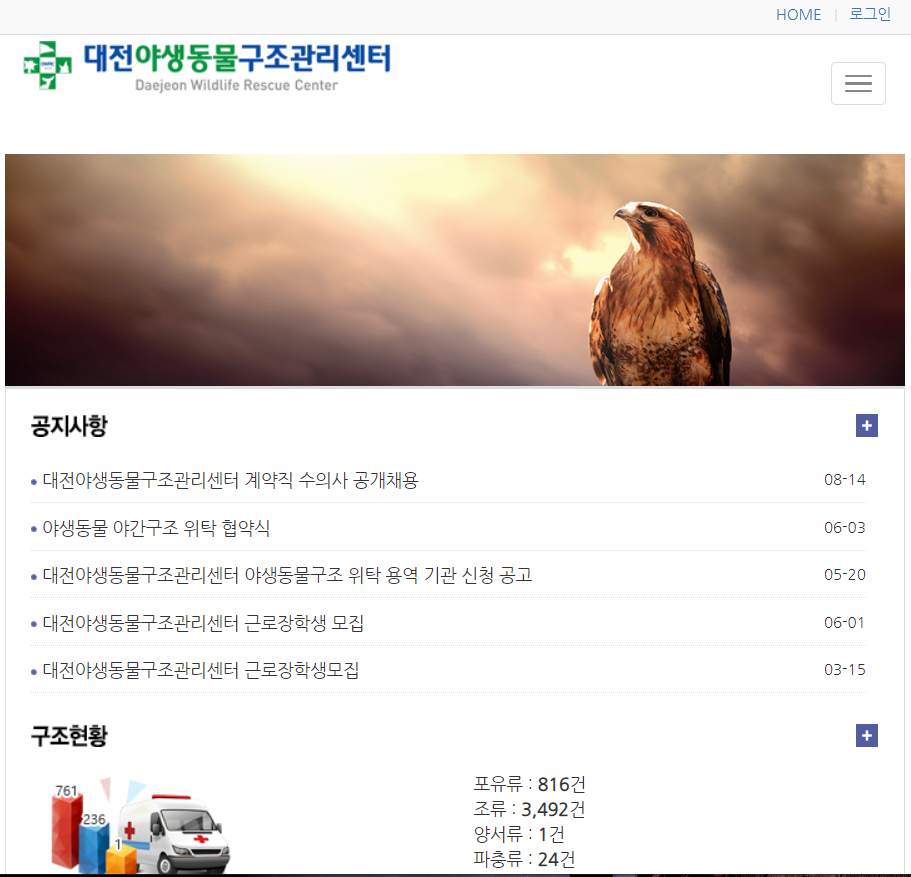Expand 공지사항 with its plus icon
Image resolution: width=911 pixels, height=877 pixels.
click(866, 425)
